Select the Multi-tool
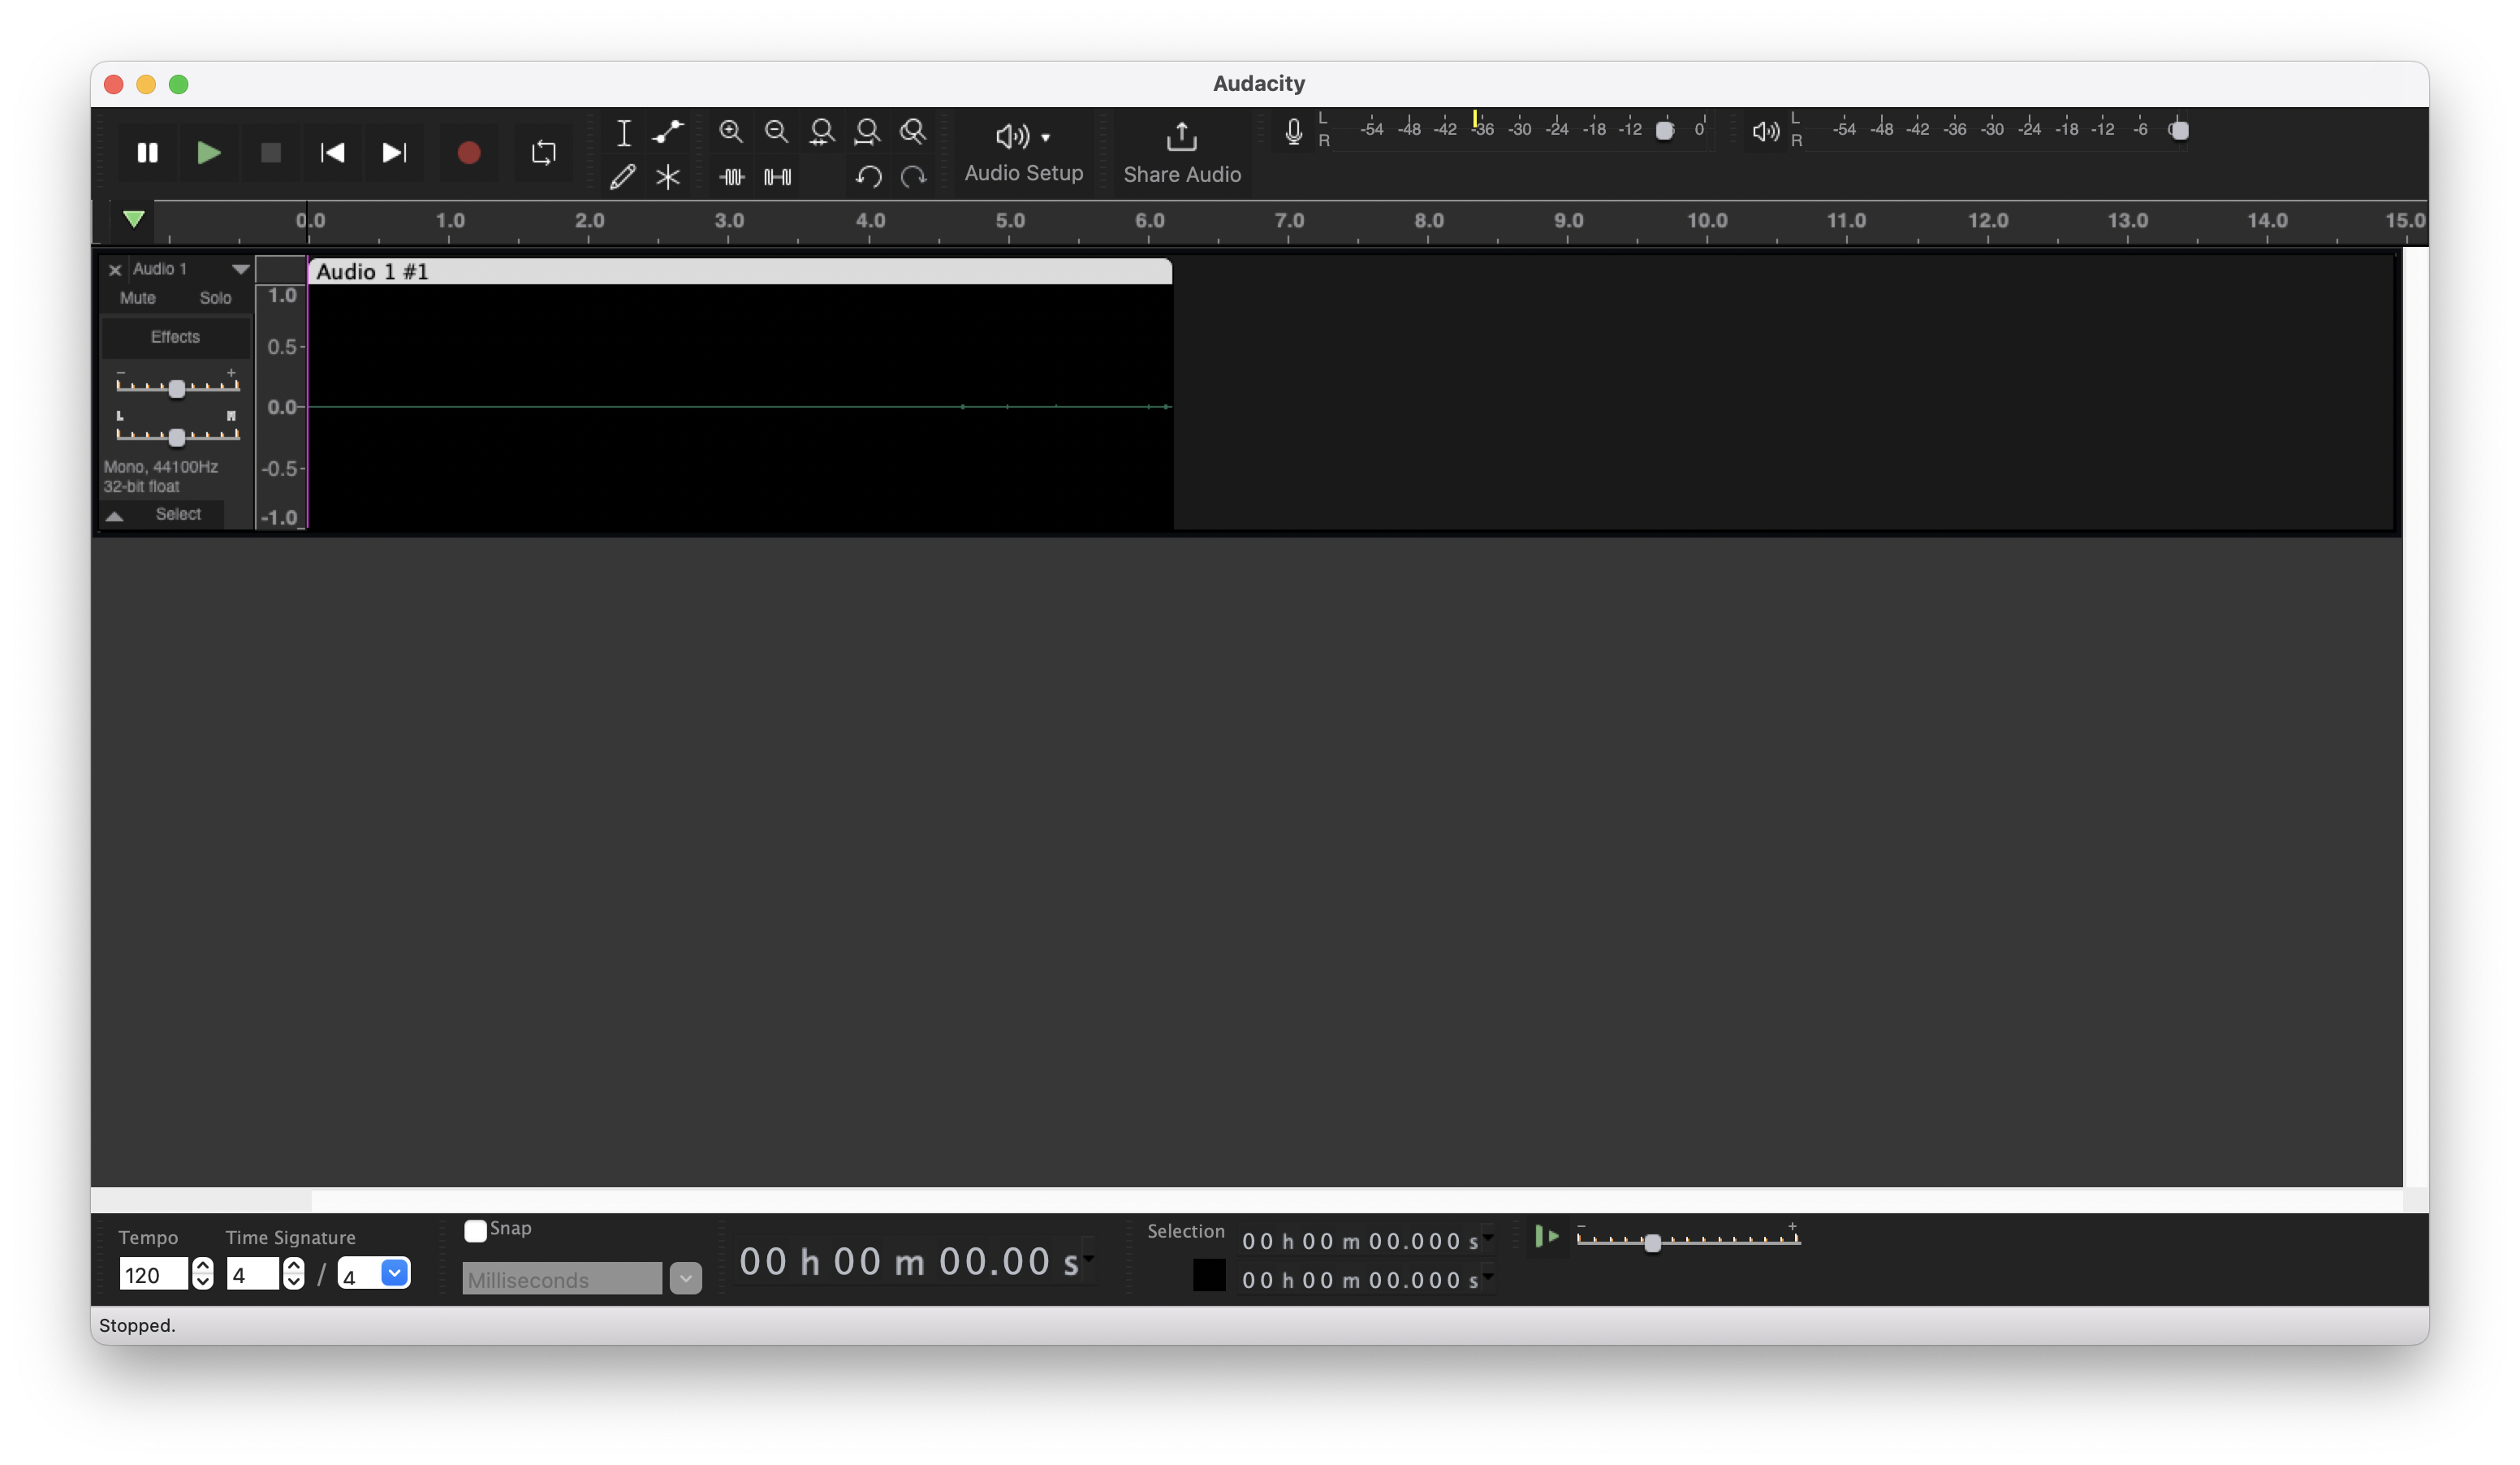This screenshot has width=2520, height=1465. pyautogui.click(x=667, y=176)
